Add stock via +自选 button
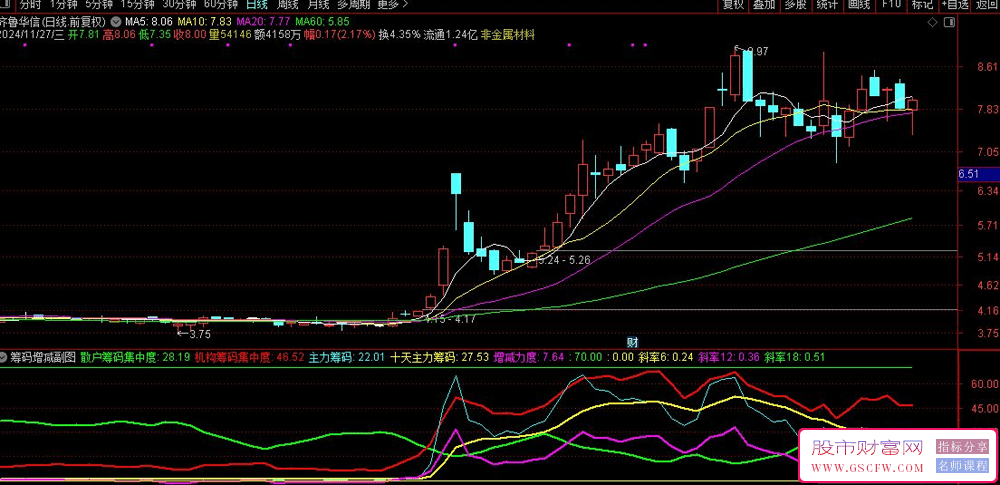Viewport: 1000px width, 485px height. [x=953, y=4]
